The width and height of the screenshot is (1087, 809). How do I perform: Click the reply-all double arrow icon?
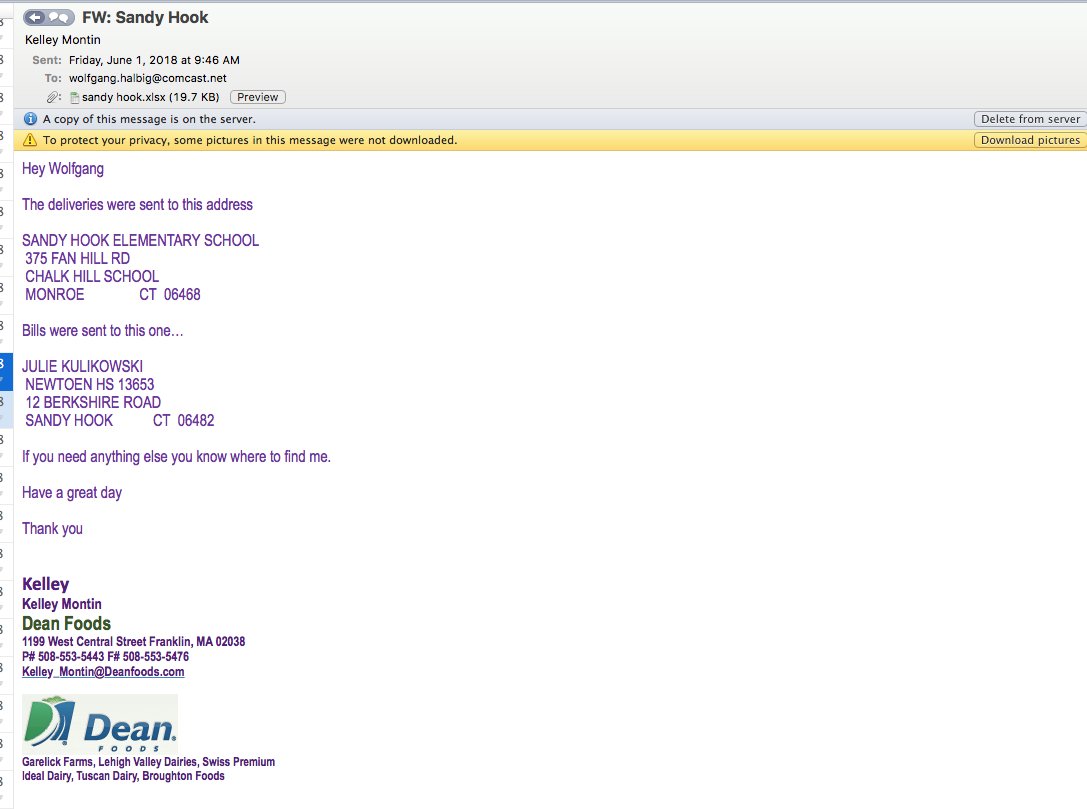coord(60,17)
